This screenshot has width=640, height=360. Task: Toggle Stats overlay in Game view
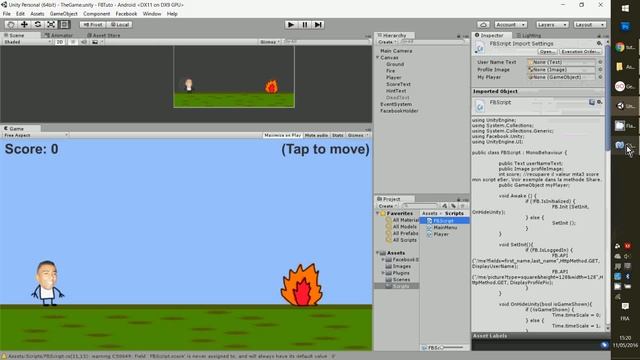point(338,135)
